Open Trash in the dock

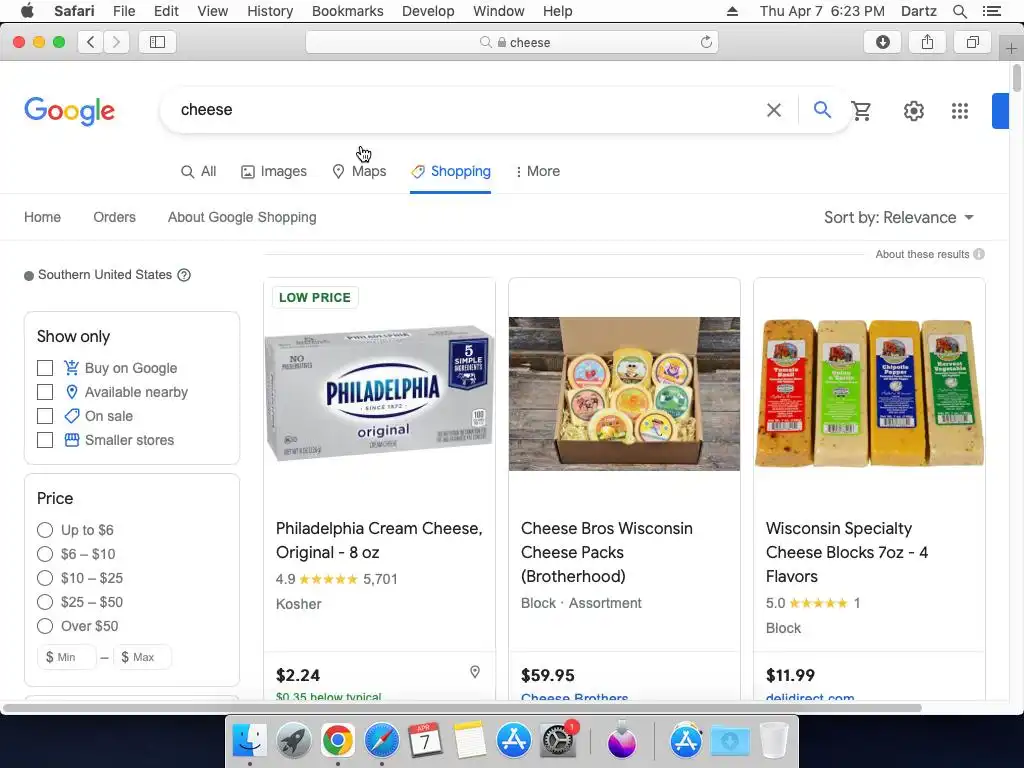tap(774, 741)
